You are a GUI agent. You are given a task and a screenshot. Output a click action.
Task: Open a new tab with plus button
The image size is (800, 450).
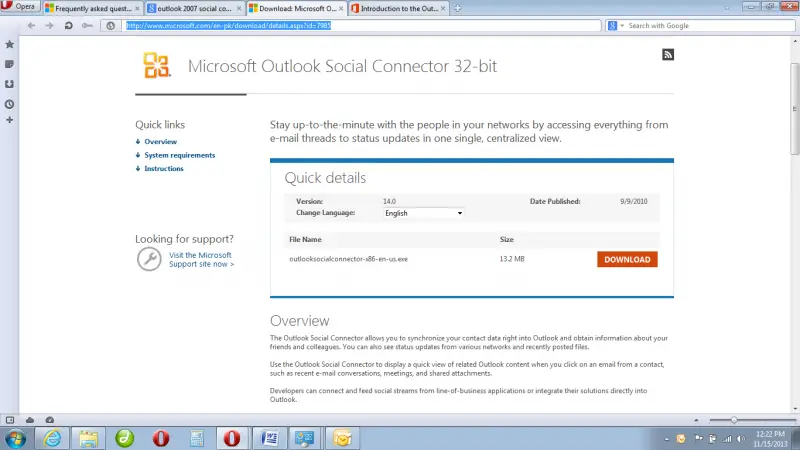point(458,8)
